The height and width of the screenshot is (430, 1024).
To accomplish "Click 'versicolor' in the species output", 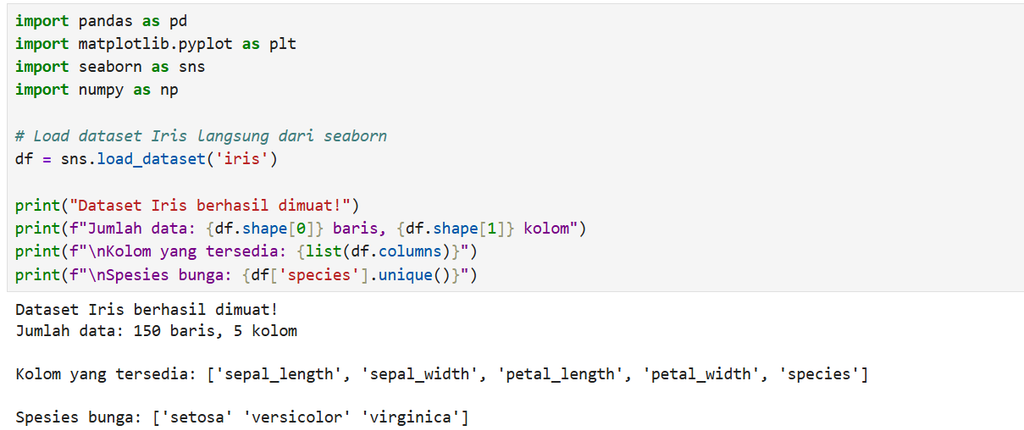I will 296,417.
